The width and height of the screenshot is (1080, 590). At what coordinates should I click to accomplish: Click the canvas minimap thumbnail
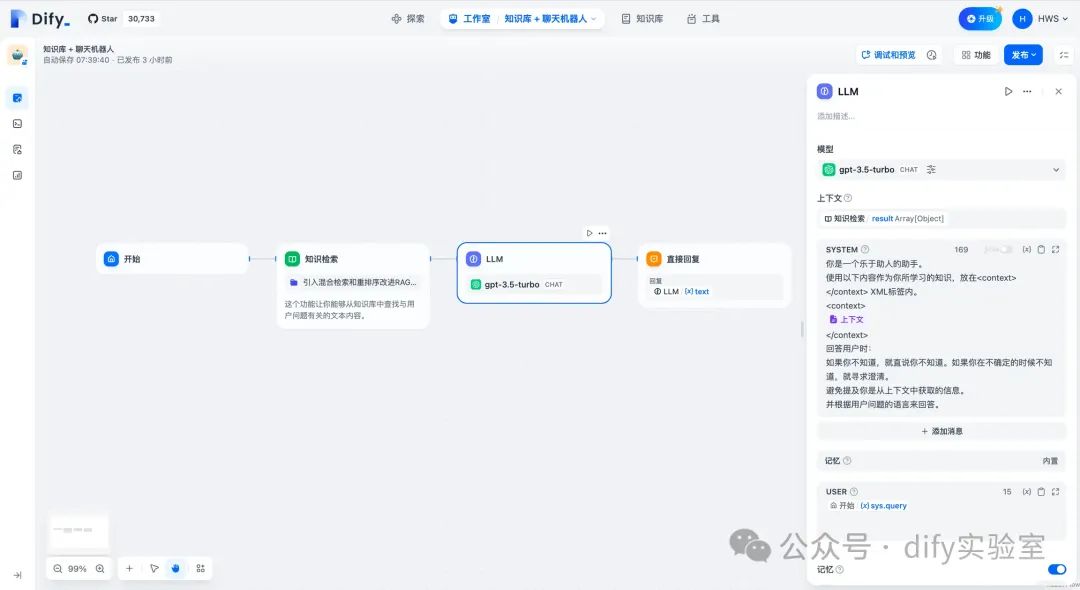(x=79, y=531)
